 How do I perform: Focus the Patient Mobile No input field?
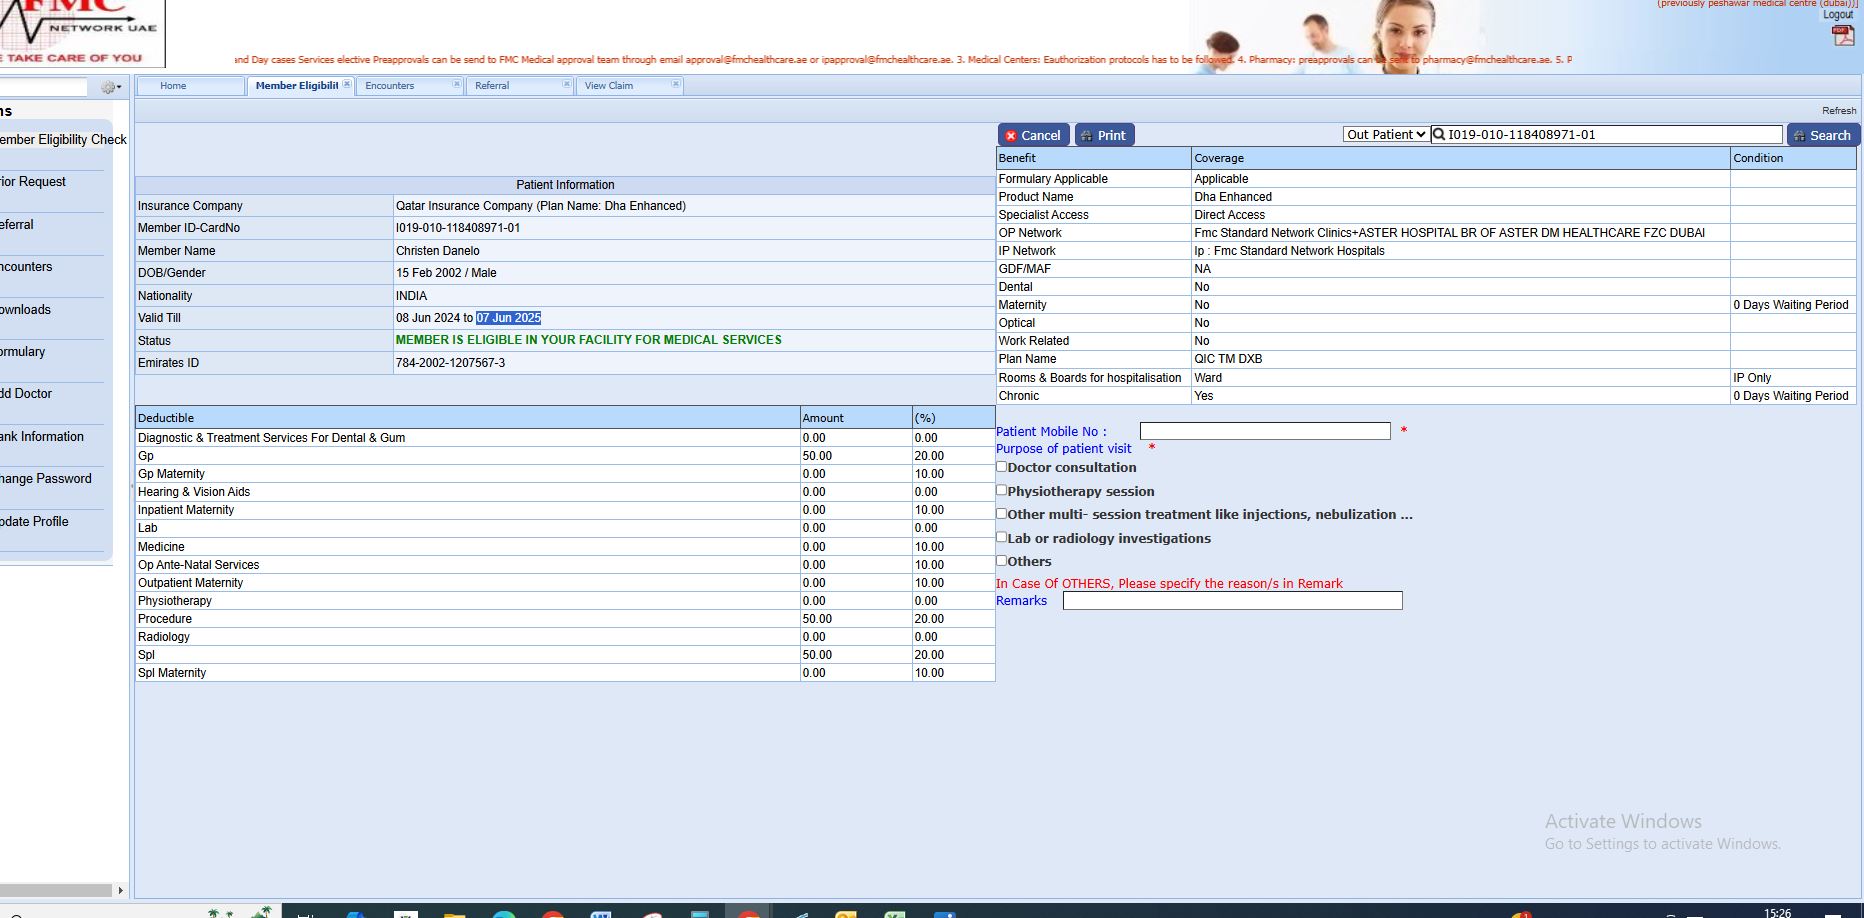pyautogui.click(x=1264, y=431)
